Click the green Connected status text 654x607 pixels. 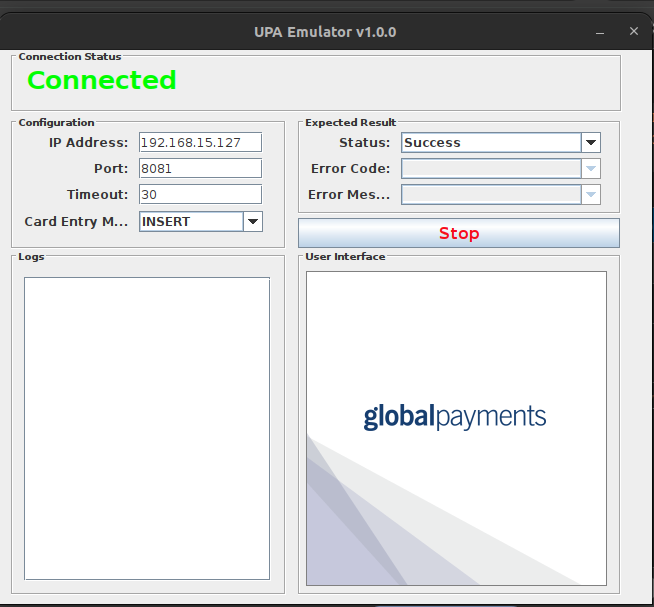click(102, 80)
